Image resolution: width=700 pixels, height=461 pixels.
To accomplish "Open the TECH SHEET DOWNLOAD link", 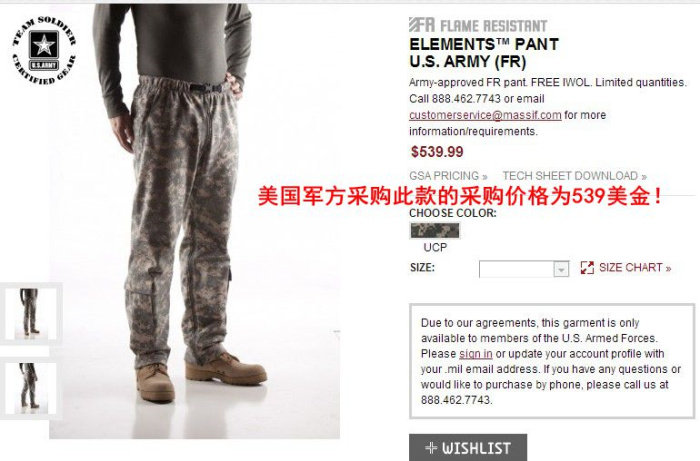I will coord(575,176).
